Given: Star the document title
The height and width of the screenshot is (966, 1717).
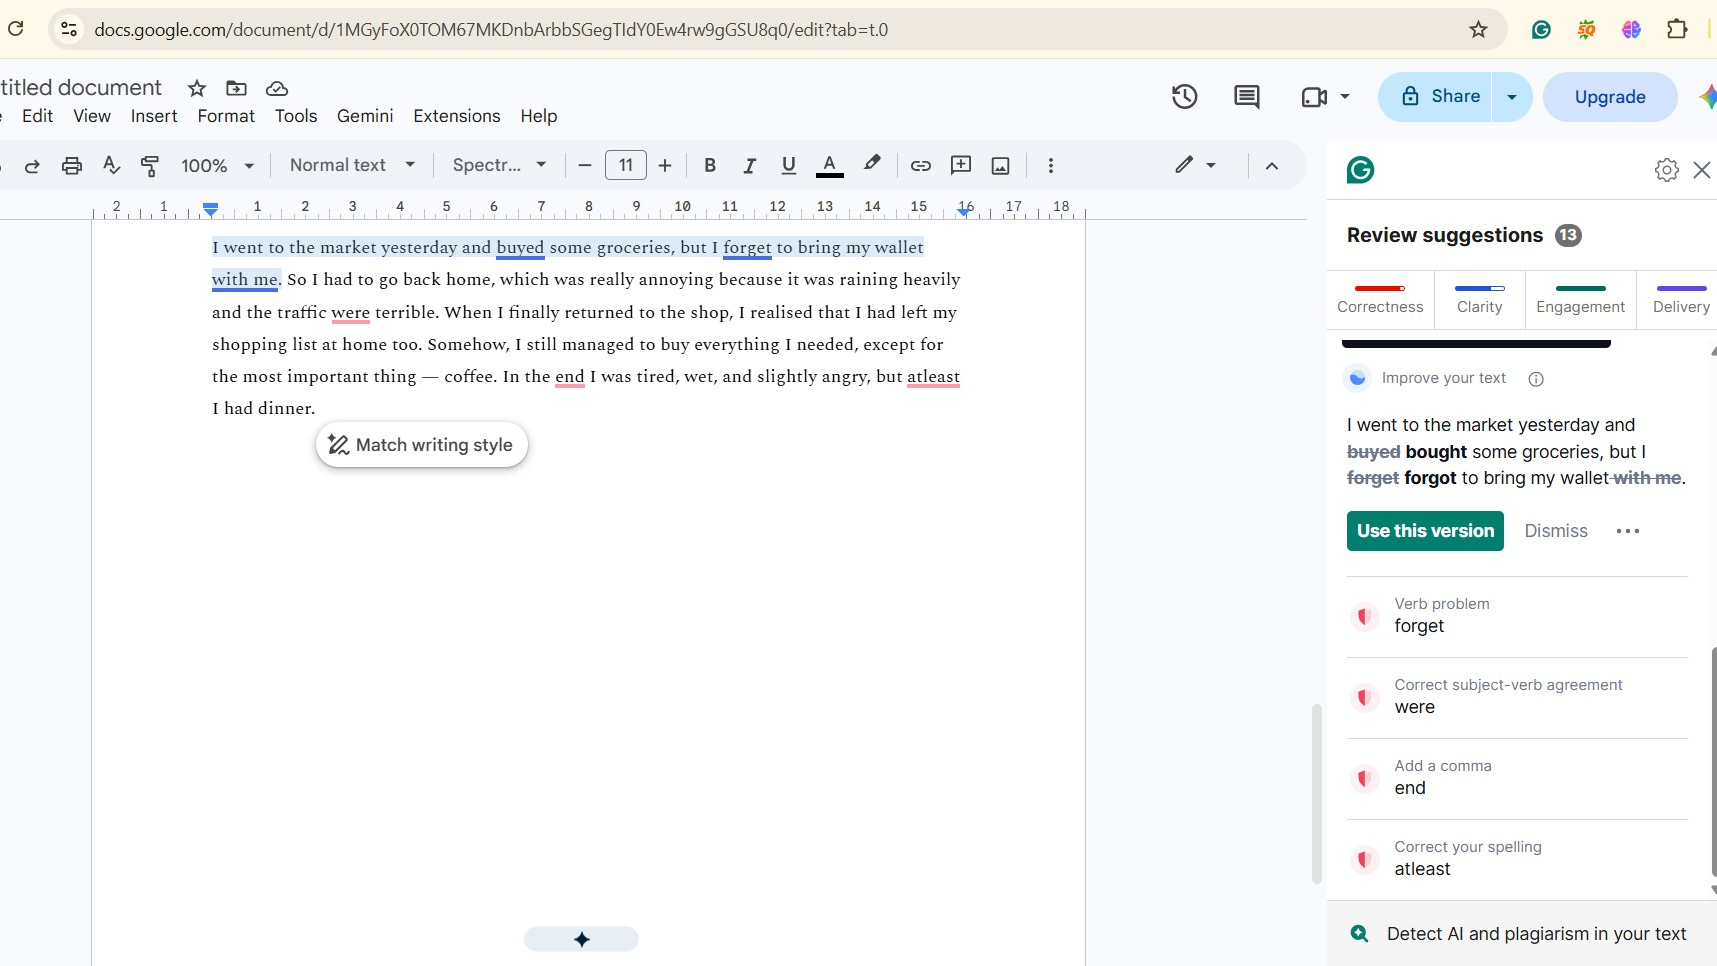Looking at the screenshot, I should click(197, 88).
